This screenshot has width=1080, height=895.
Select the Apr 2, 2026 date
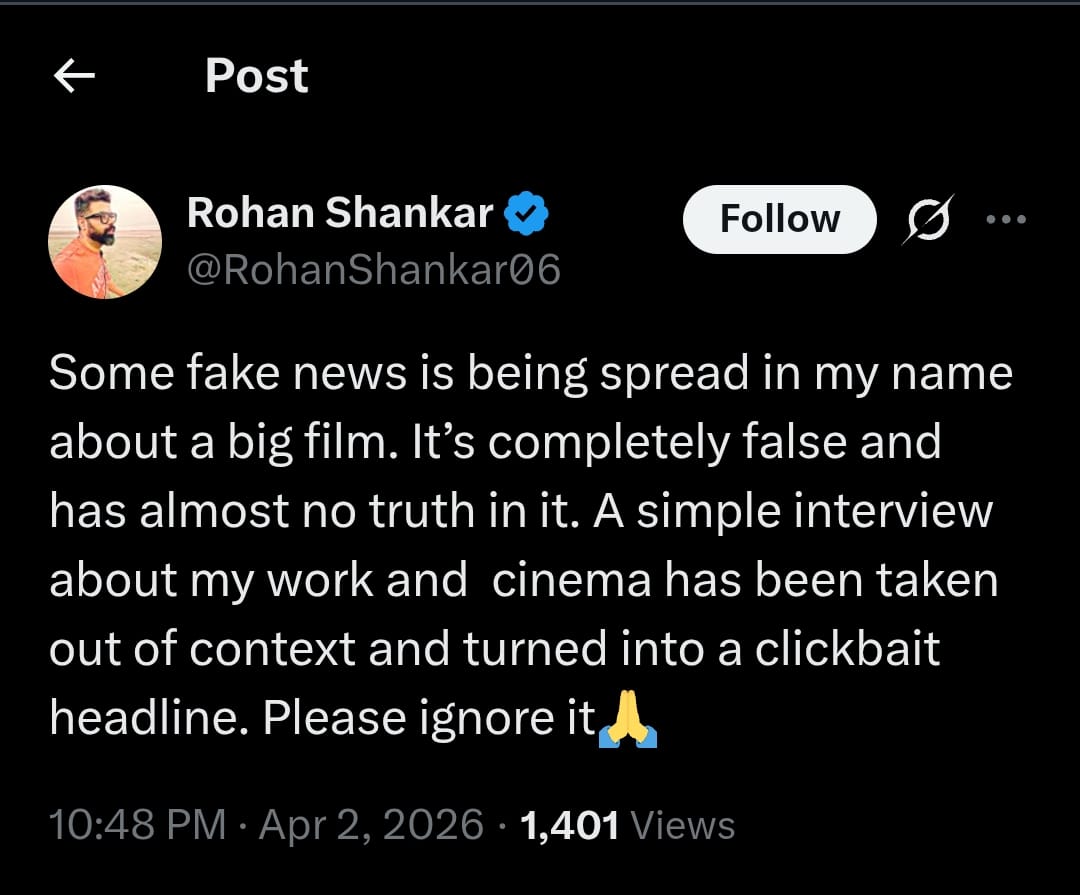coord(371,825)
